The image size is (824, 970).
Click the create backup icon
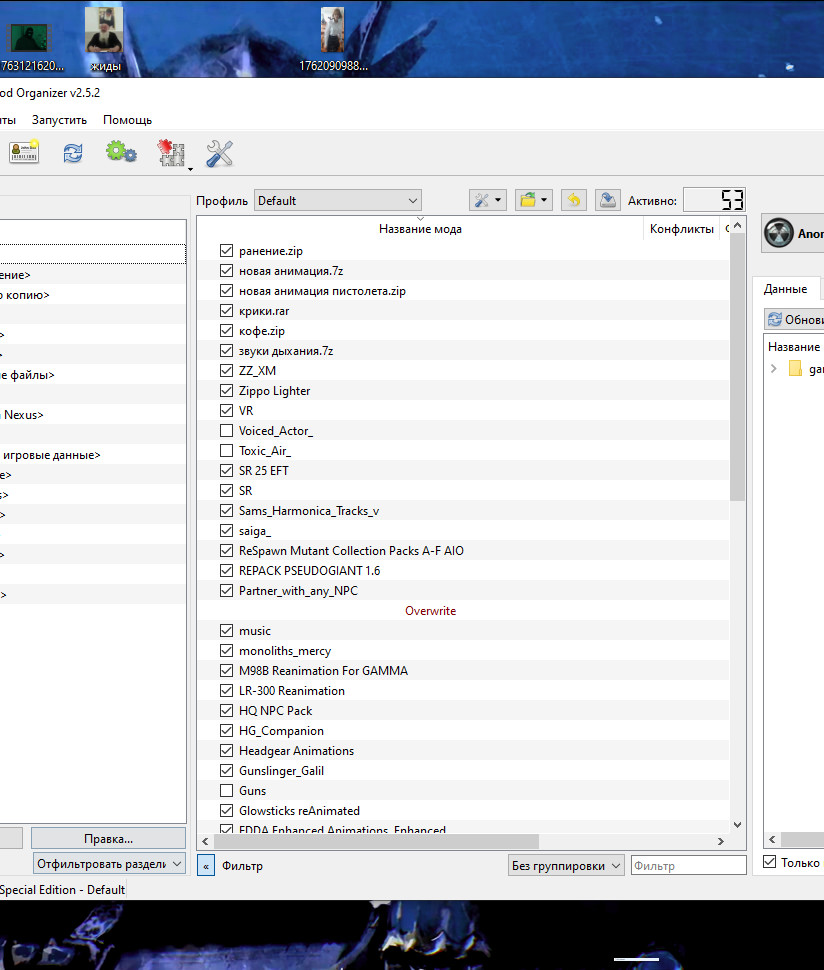[x=607, y=200]
